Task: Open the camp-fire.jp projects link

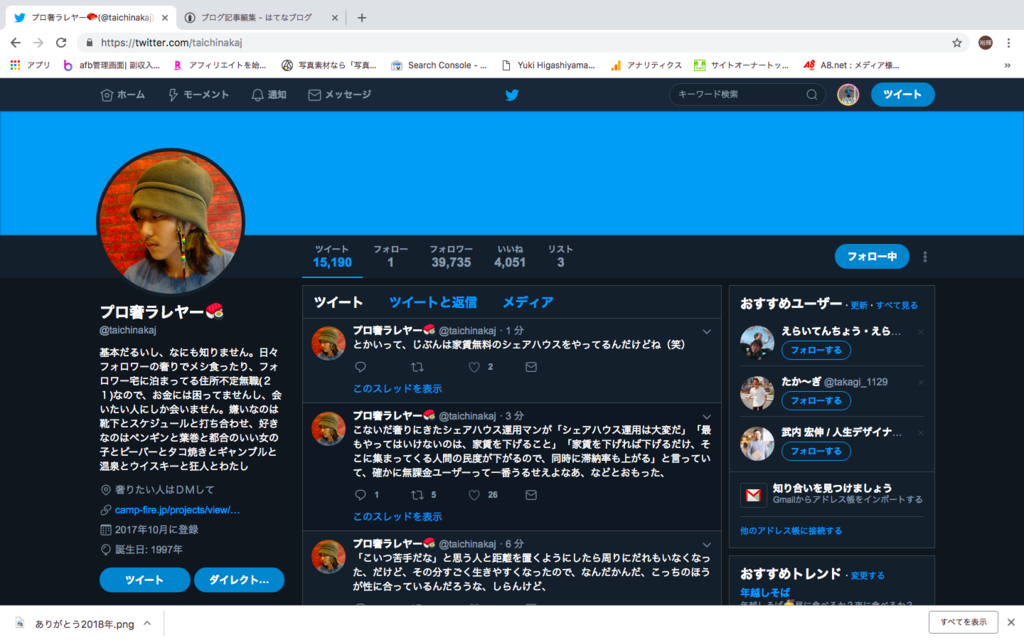Action: click(x=177, y=510)
